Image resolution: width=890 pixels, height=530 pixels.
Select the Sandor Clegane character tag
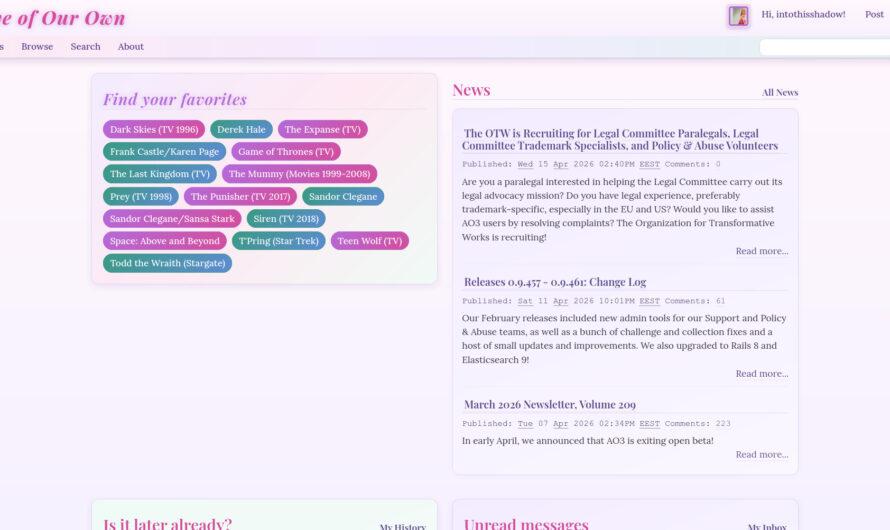343,196
